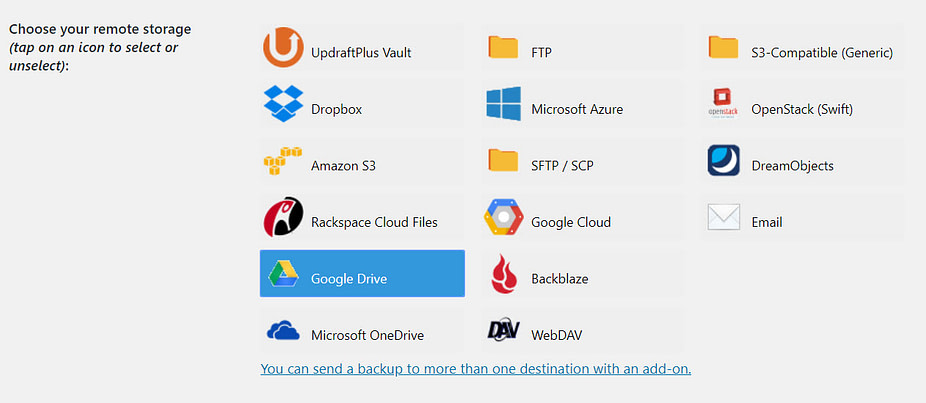Pick the S3-Compatible (Generic) folder icon
Screen dimensions: 926x403
723,47
